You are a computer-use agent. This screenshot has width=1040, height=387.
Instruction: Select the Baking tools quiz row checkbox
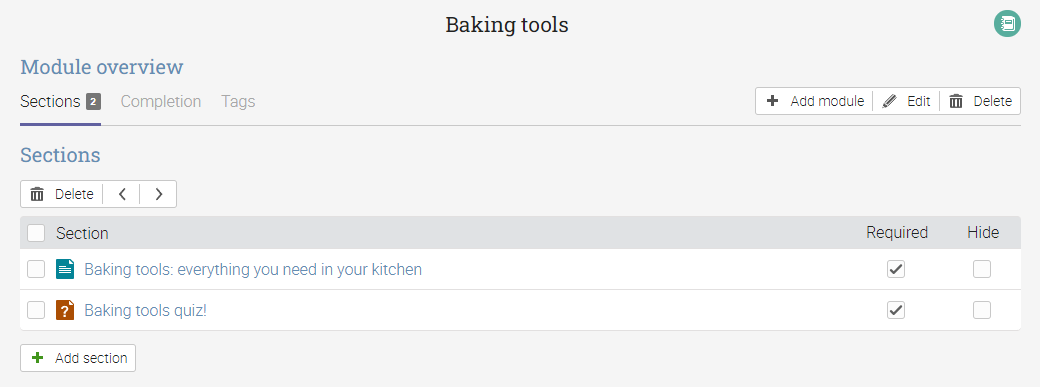click(36, 310)
